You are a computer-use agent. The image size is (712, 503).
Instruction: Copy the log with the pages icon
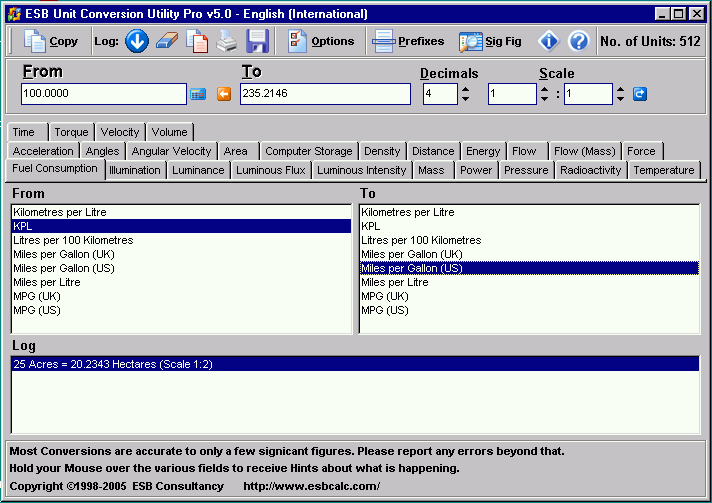[x=197, y=41]
